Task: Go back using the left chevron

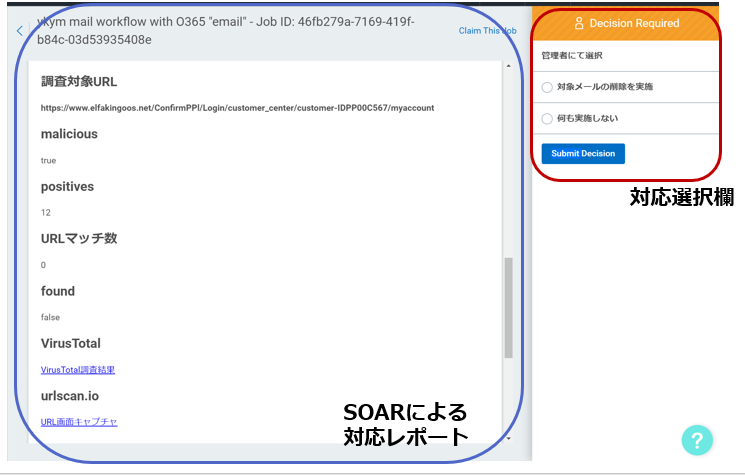Action: pyautogui.click(x=19, y=31)
